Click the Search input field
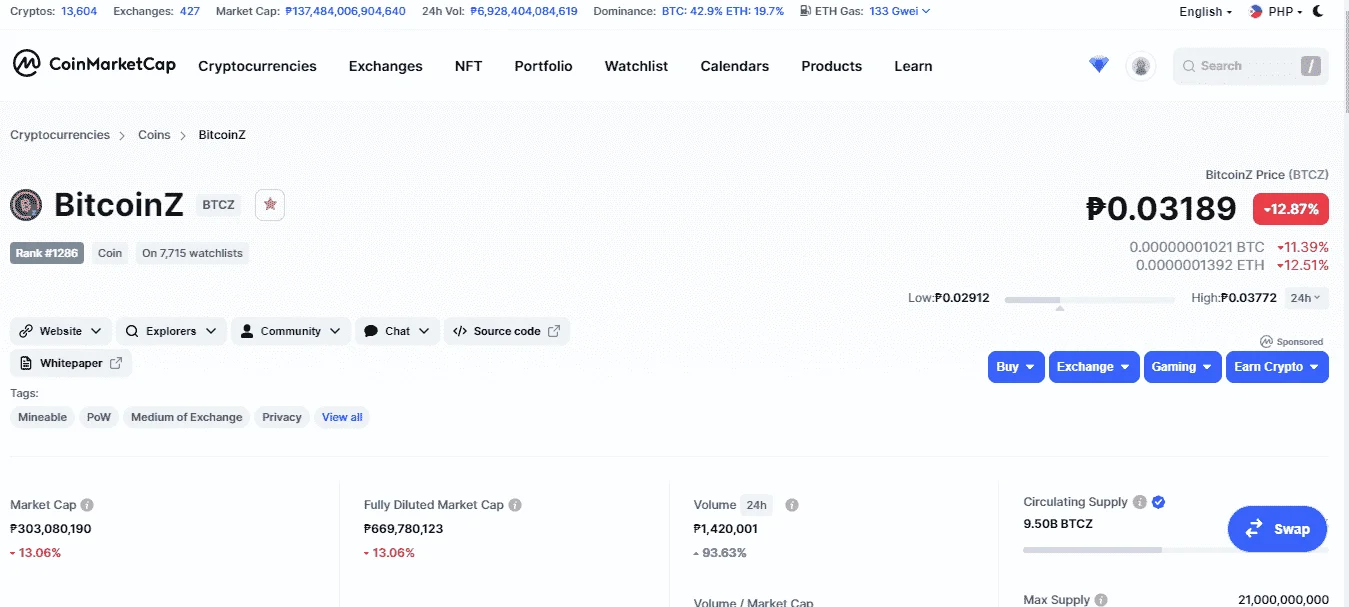The height and width of the screenshot is (607, 1349). [1251, 66]
